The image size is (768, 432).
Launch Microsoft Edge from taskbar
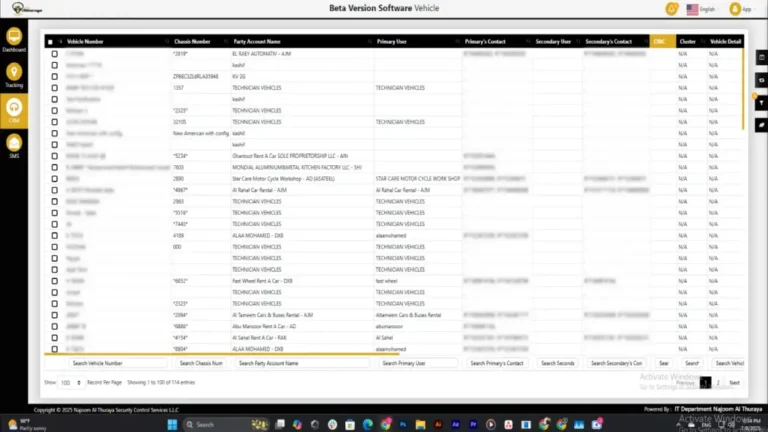[x=367, y=425]
